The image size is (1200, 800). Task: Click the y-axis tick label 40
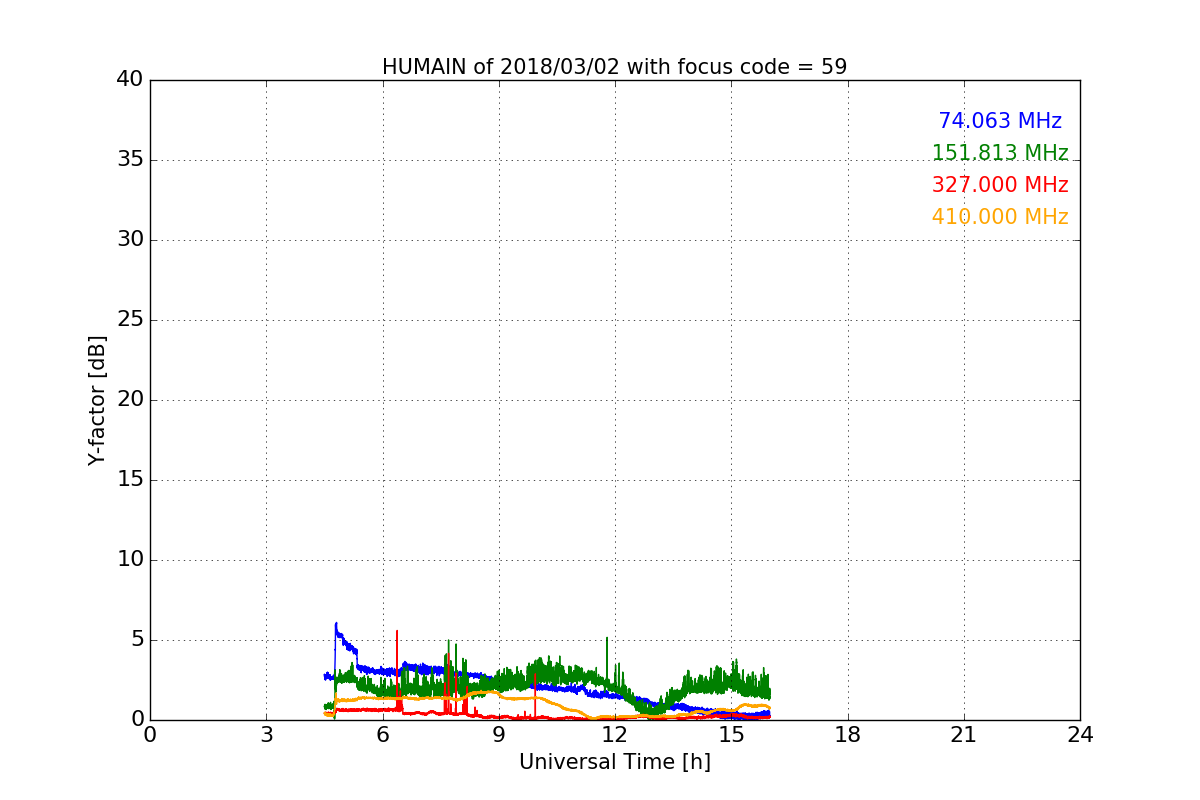click(x=130, y=80)
